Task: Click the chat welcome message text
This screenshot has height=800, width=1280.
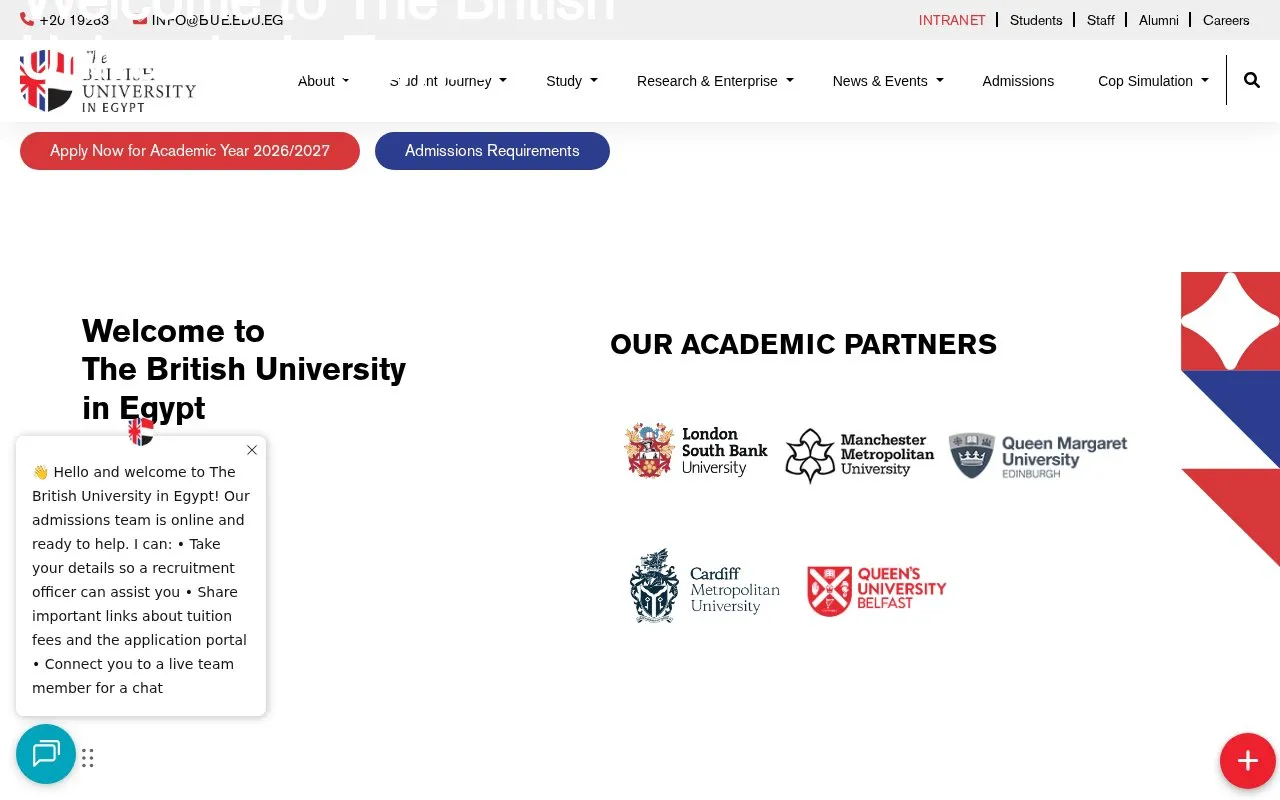Action: pos(141,580)
